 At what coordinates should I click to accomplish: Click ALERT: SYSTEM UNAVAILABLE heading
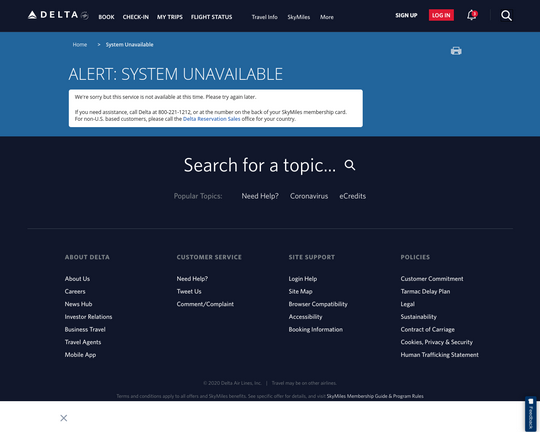(x=176, y=74)
